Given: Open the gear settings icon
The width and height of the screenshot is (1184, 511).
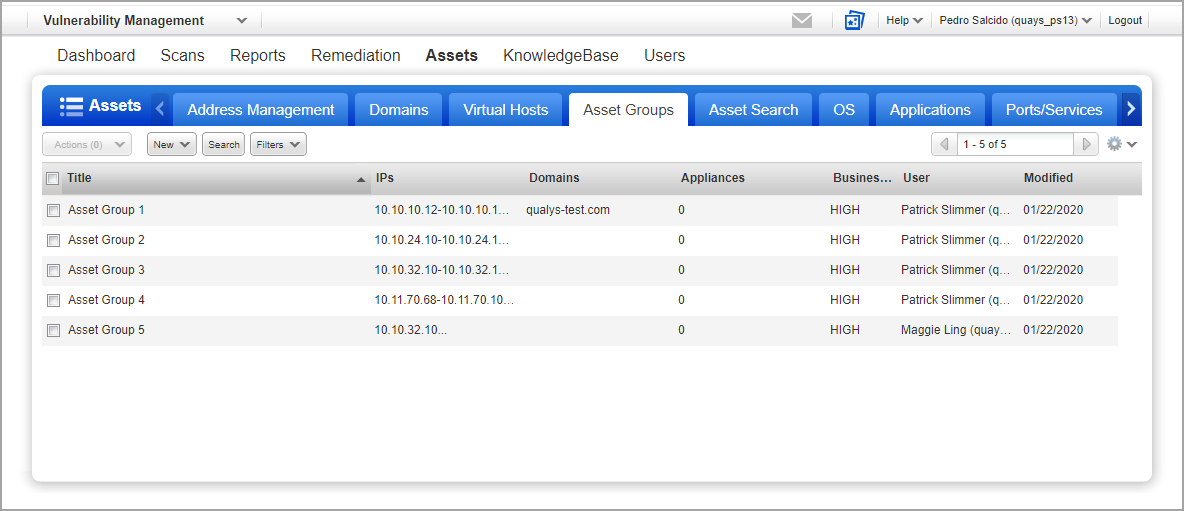Looking at the screenshot, I should pos(1115,144).
